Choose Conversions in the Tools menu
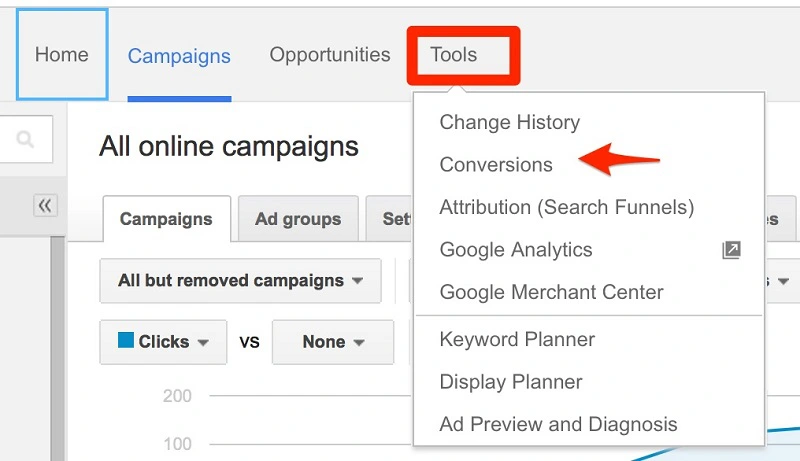This screenshot has width=800, height=461. pos(496,165)
